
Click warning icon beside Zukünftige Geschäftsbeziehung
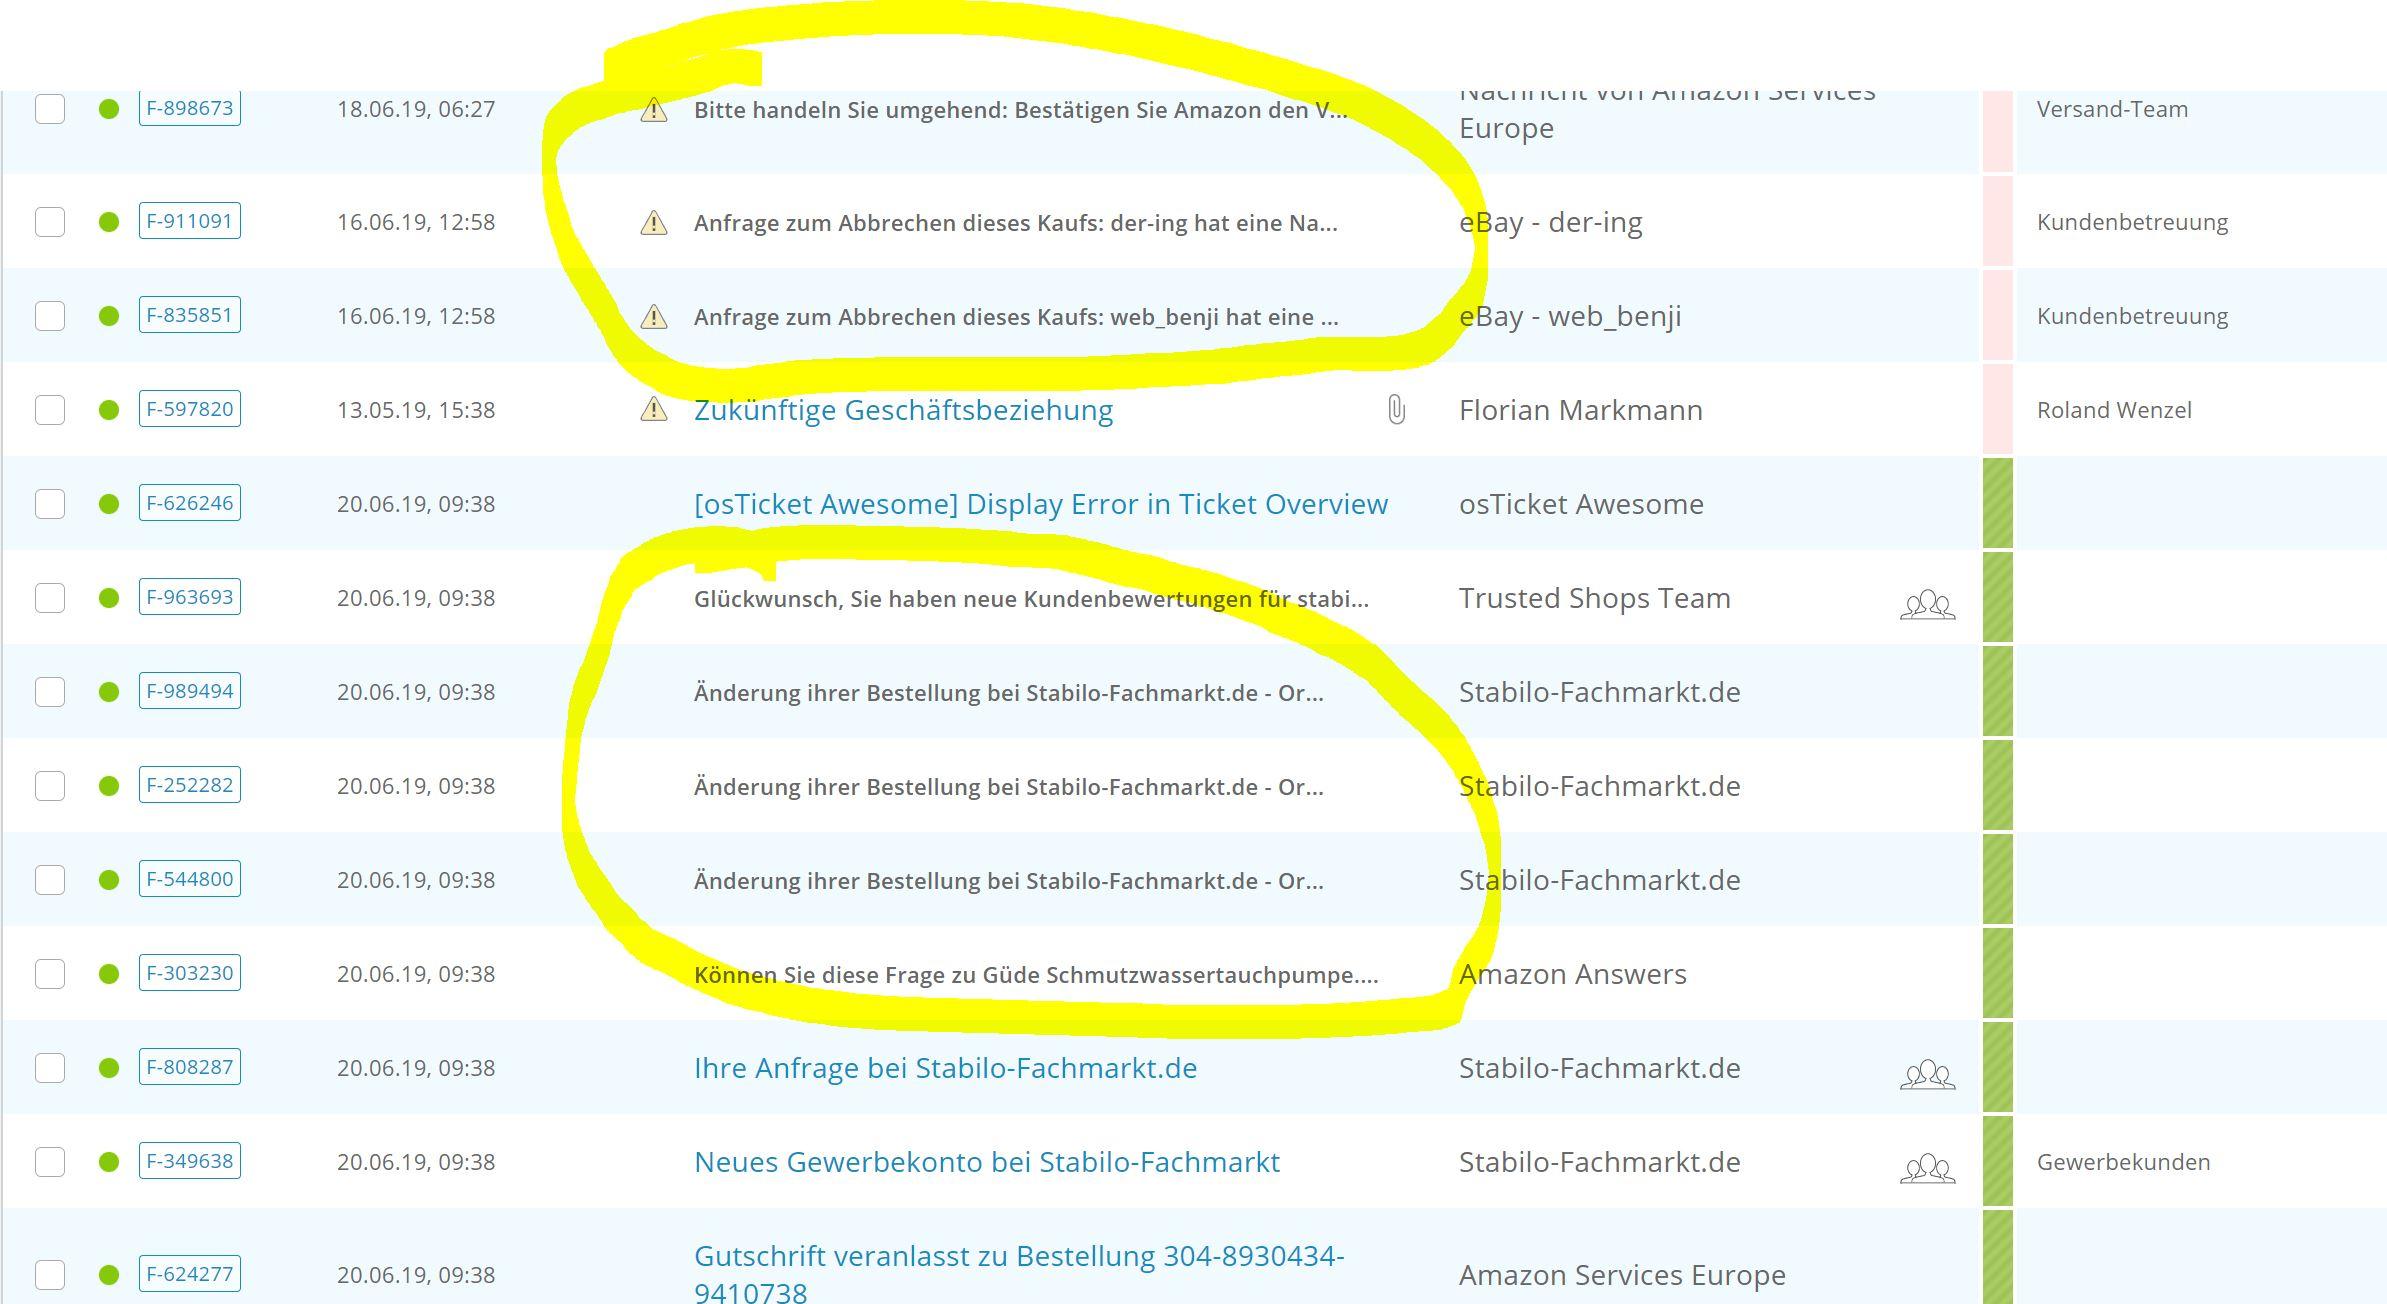pos(653,409)
